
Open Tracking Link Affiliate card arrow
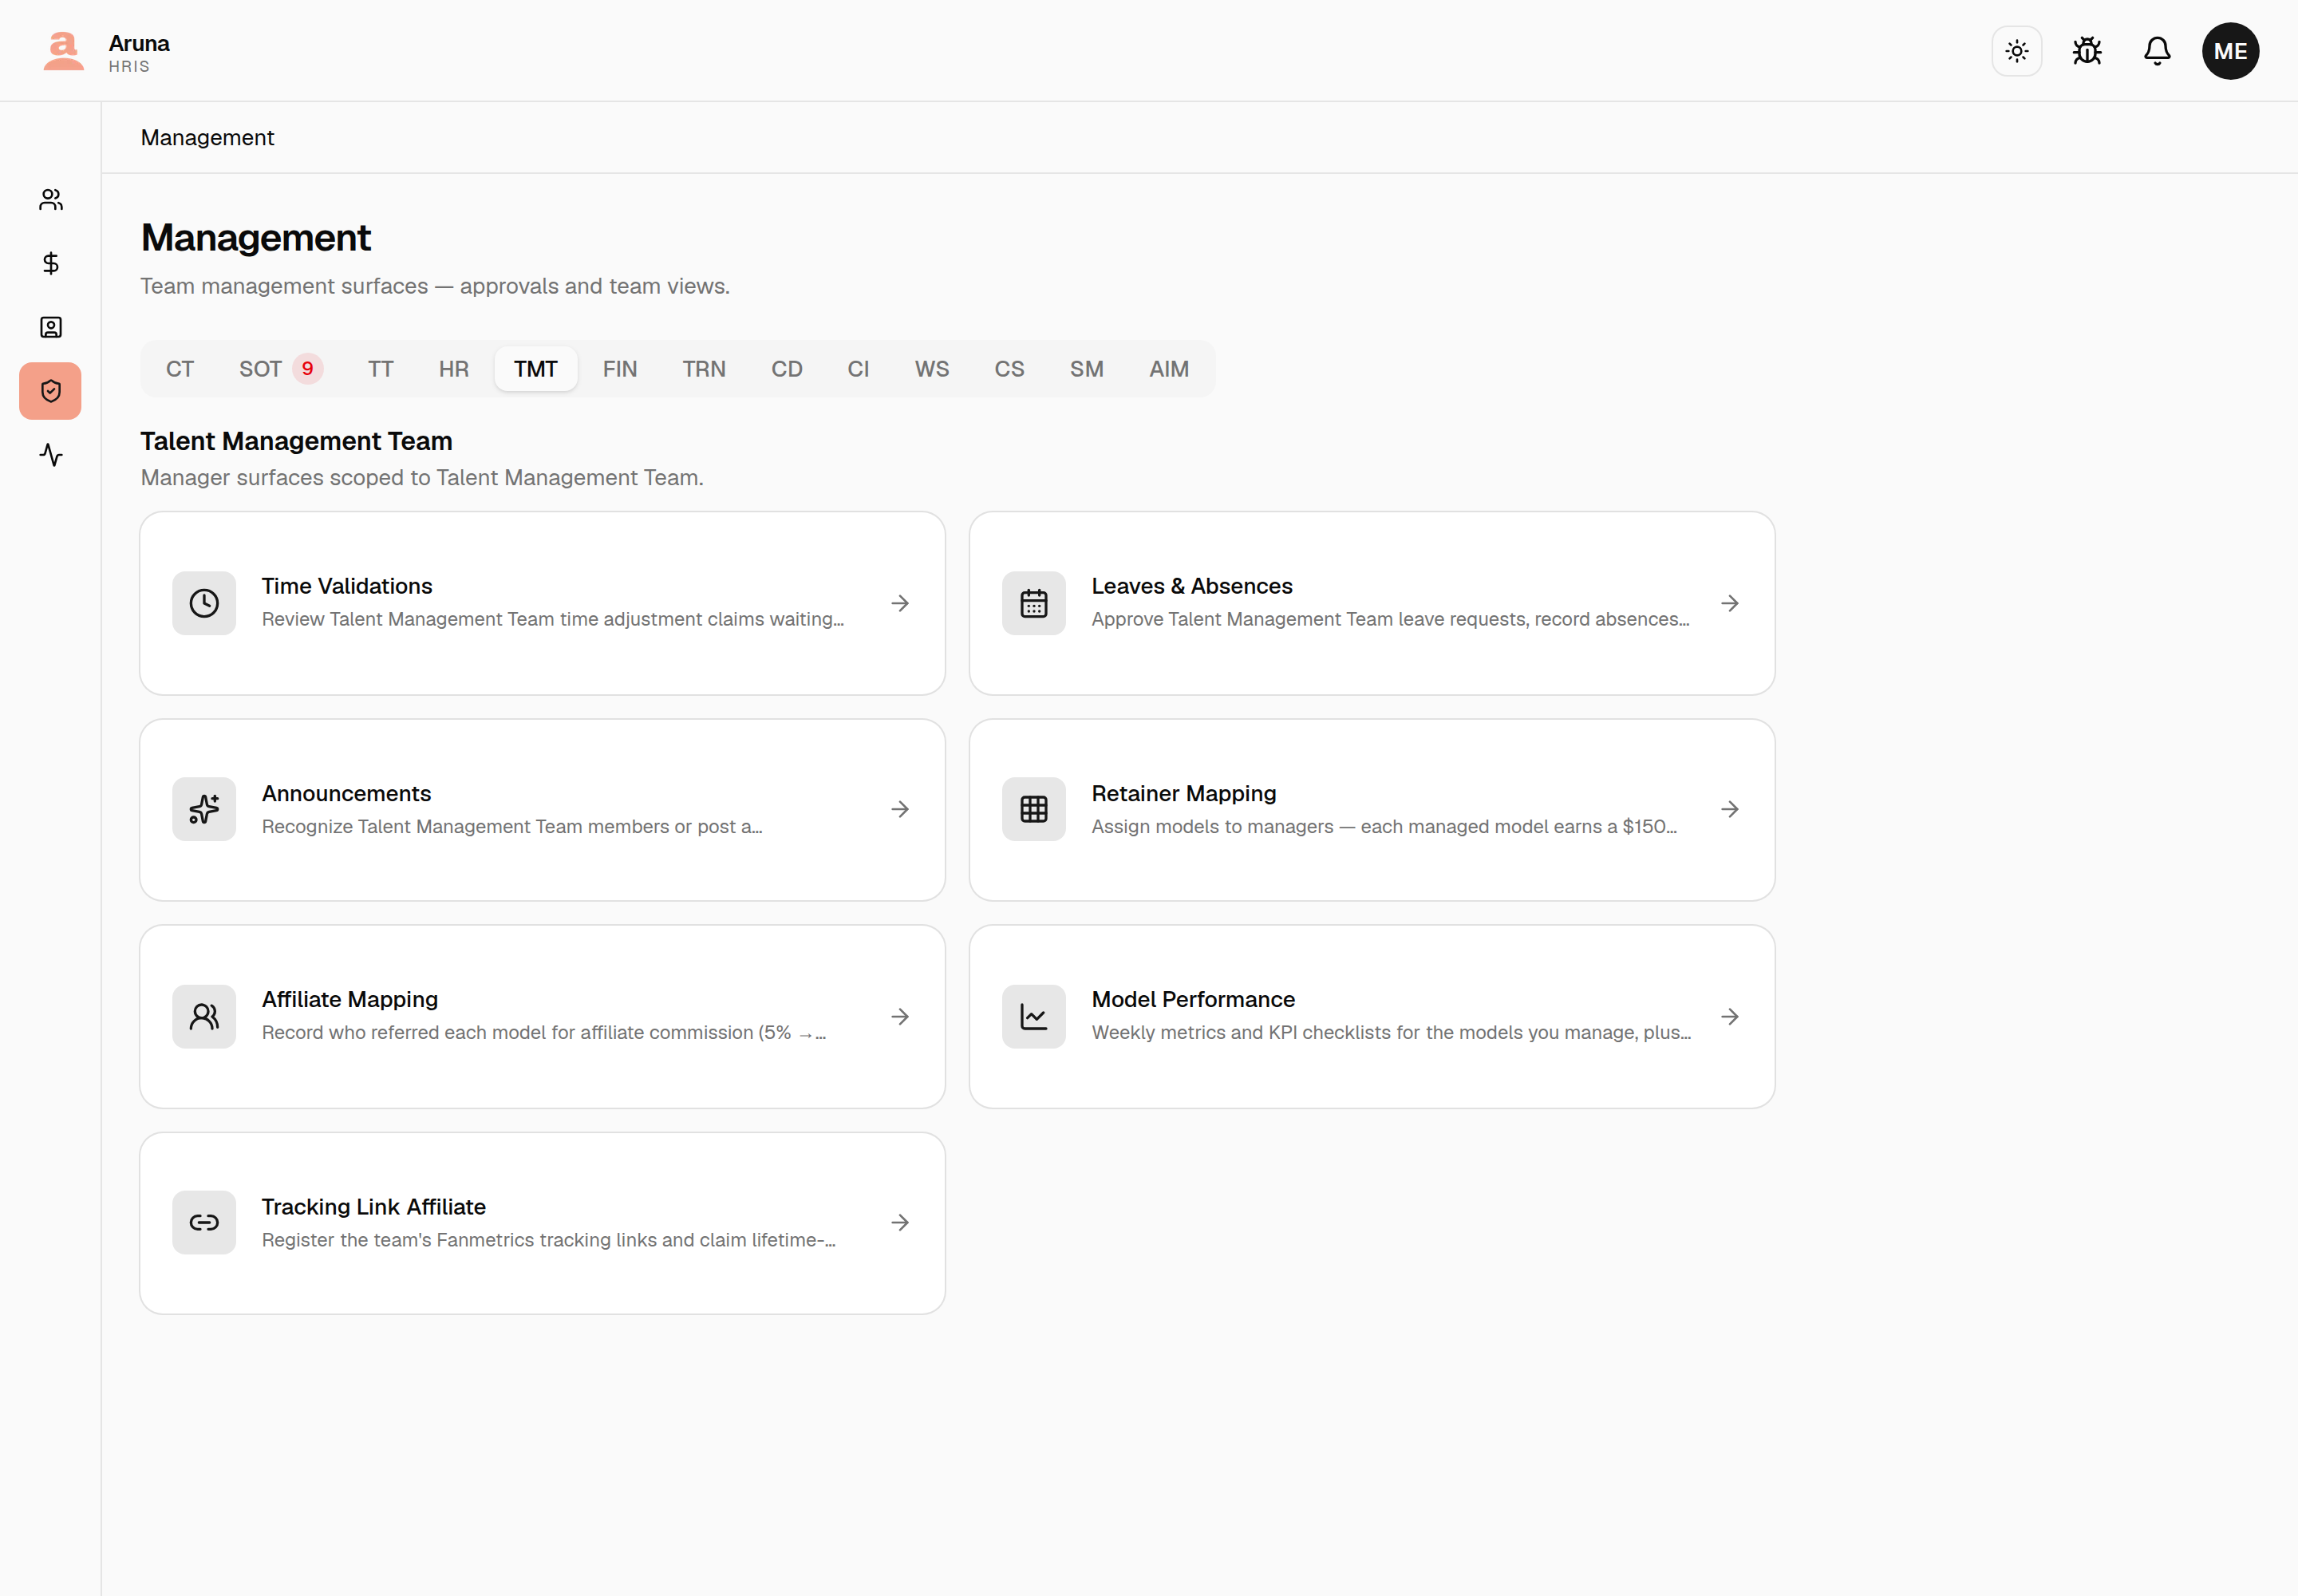[x=900, y=1222]
